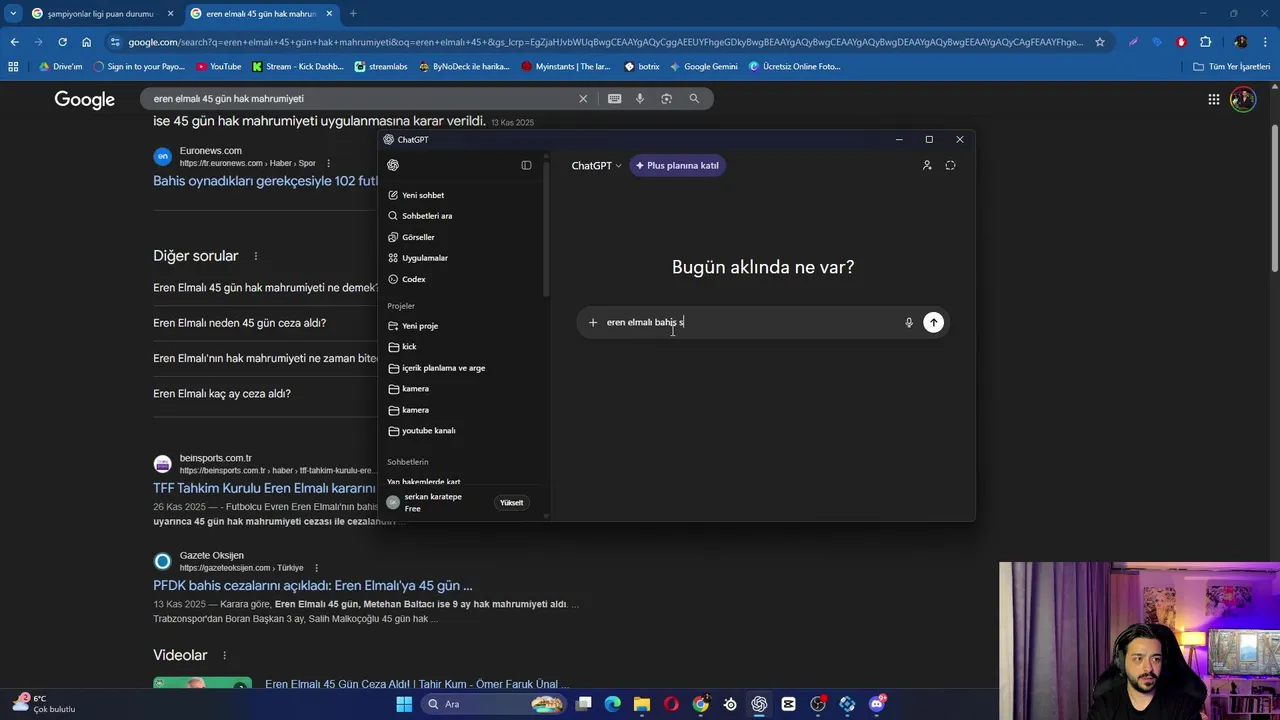Open File Explorer from taskbar

pyautogui.click(x=642, y=704)
